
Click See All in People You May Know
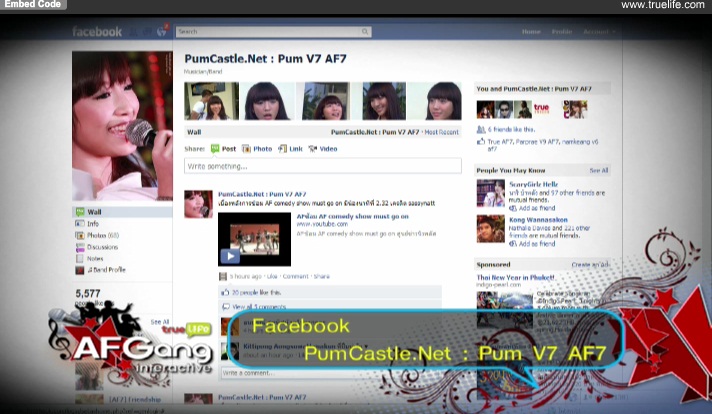tap(598, 170)
